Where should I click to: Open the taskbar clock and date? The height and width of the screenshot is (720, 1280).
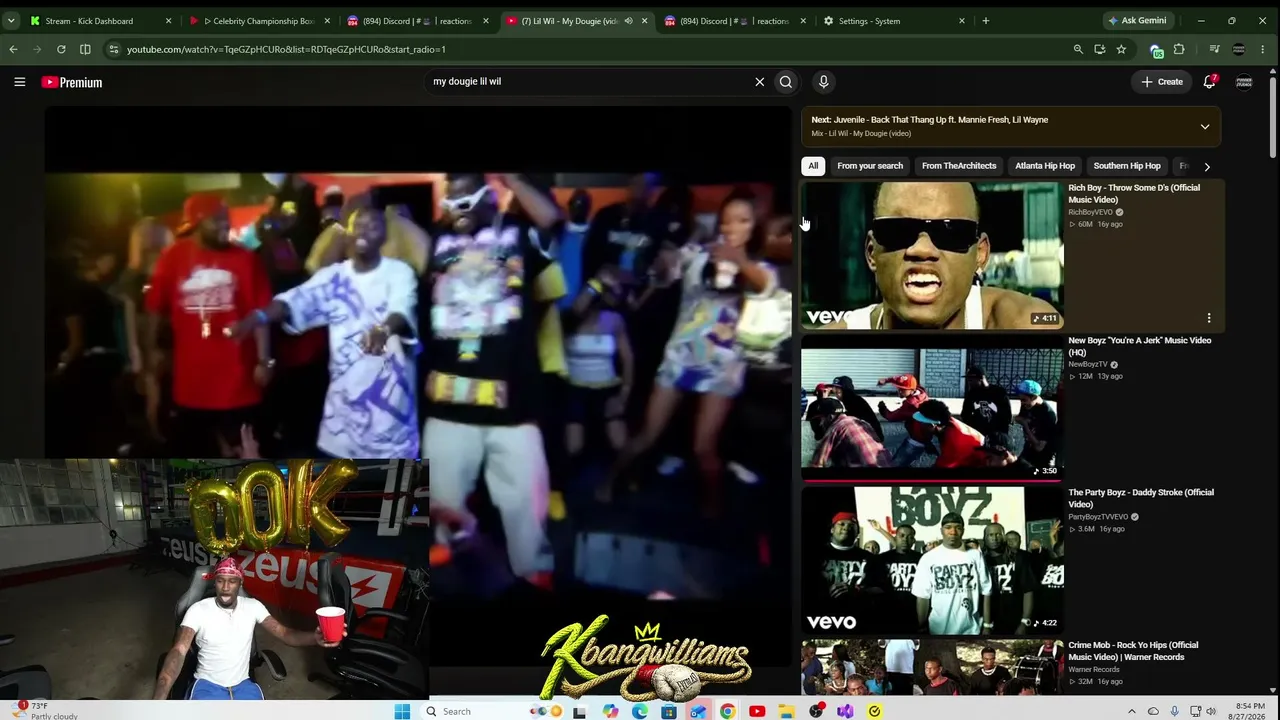[1247, 711]
